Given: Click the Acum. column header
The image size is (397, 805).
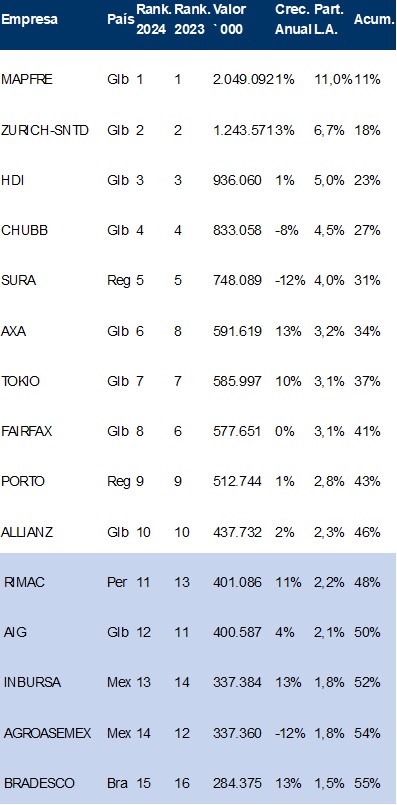Looking at the screenshot, I should (373, 20).
